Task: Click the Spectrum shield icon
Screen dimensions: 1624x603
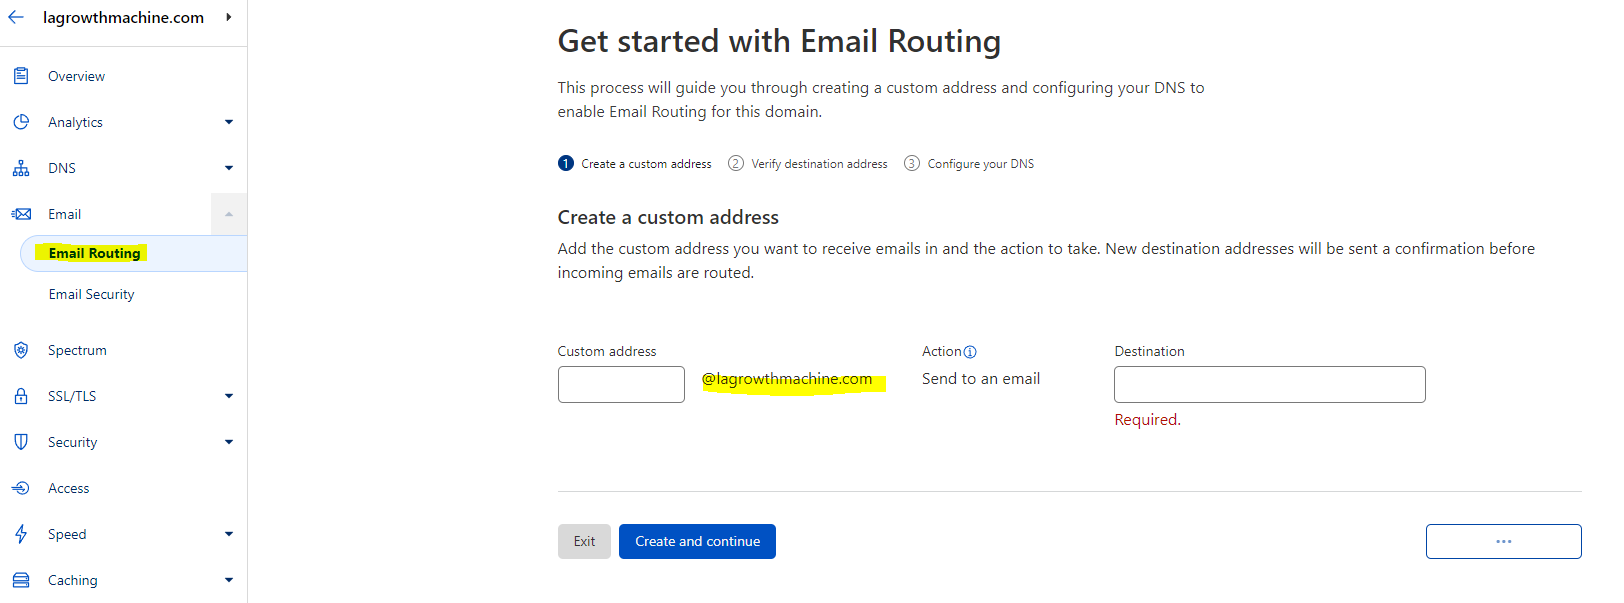Action: pos(21,350)
